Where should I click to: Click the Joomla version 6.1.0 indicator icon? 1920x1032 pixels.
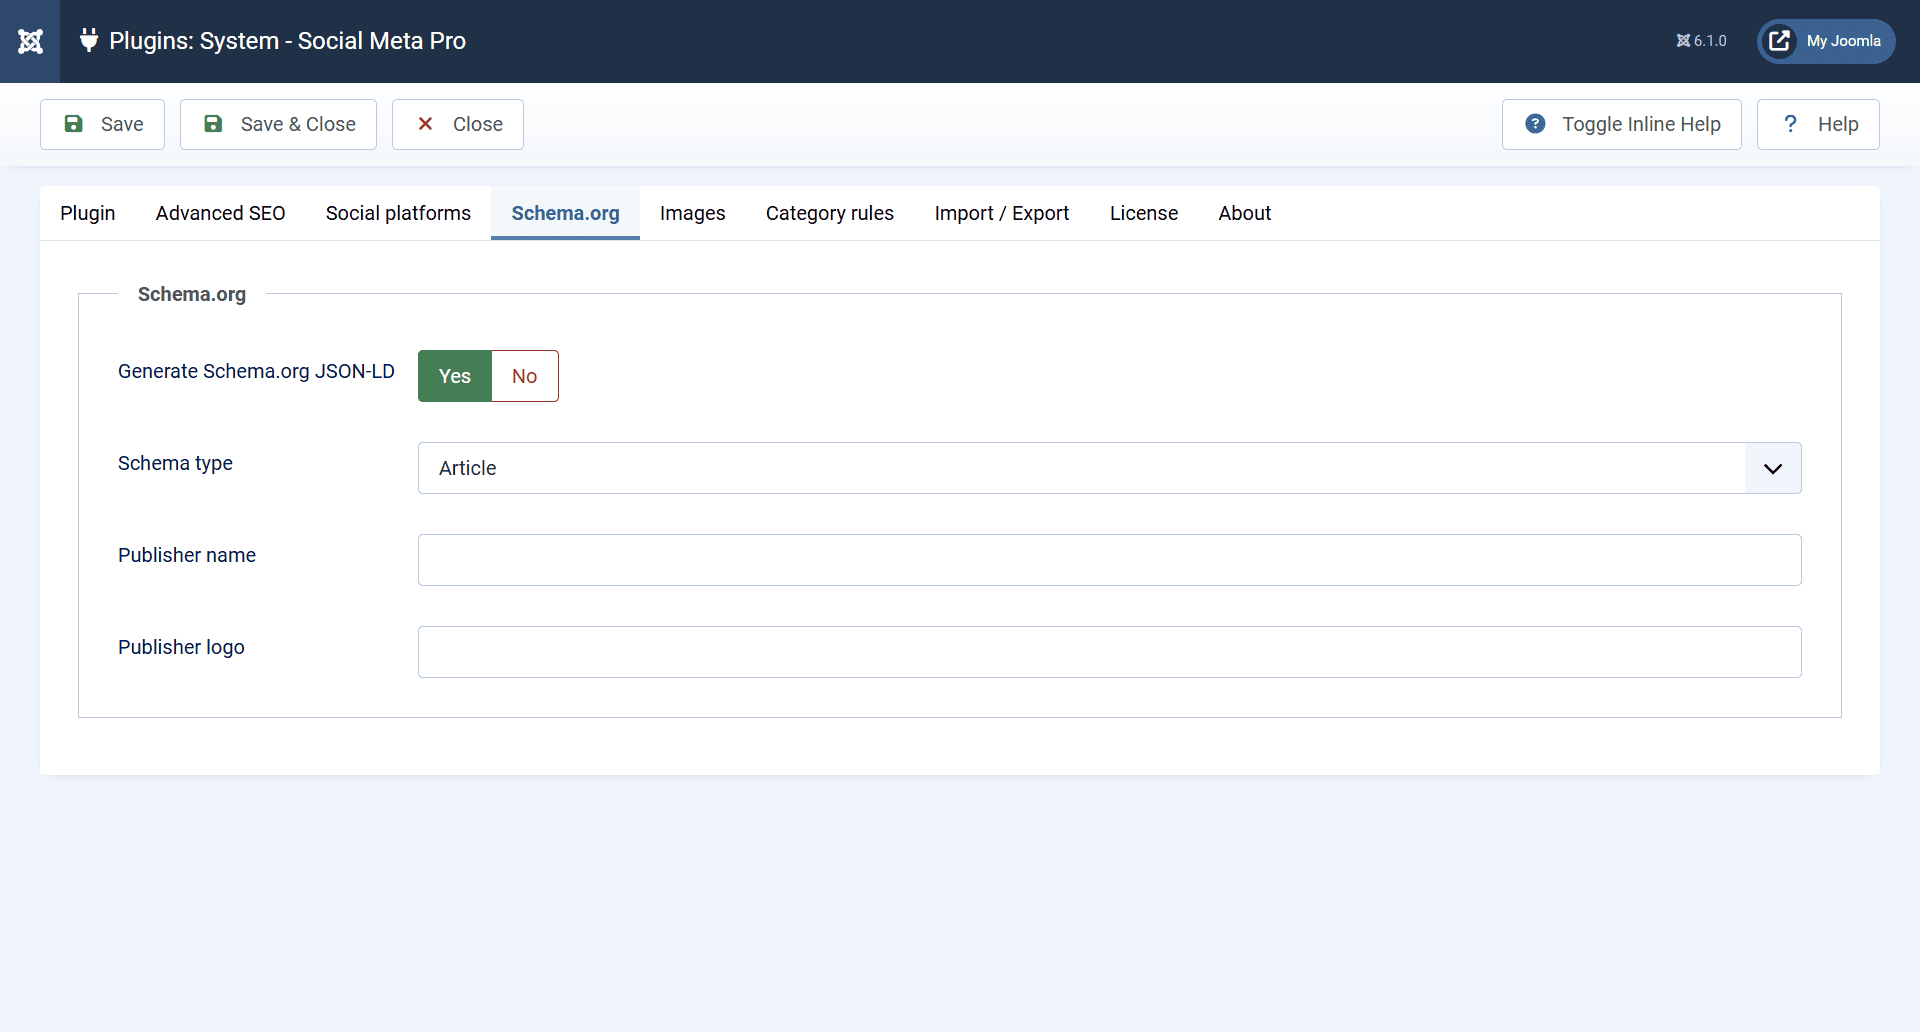1682,41
